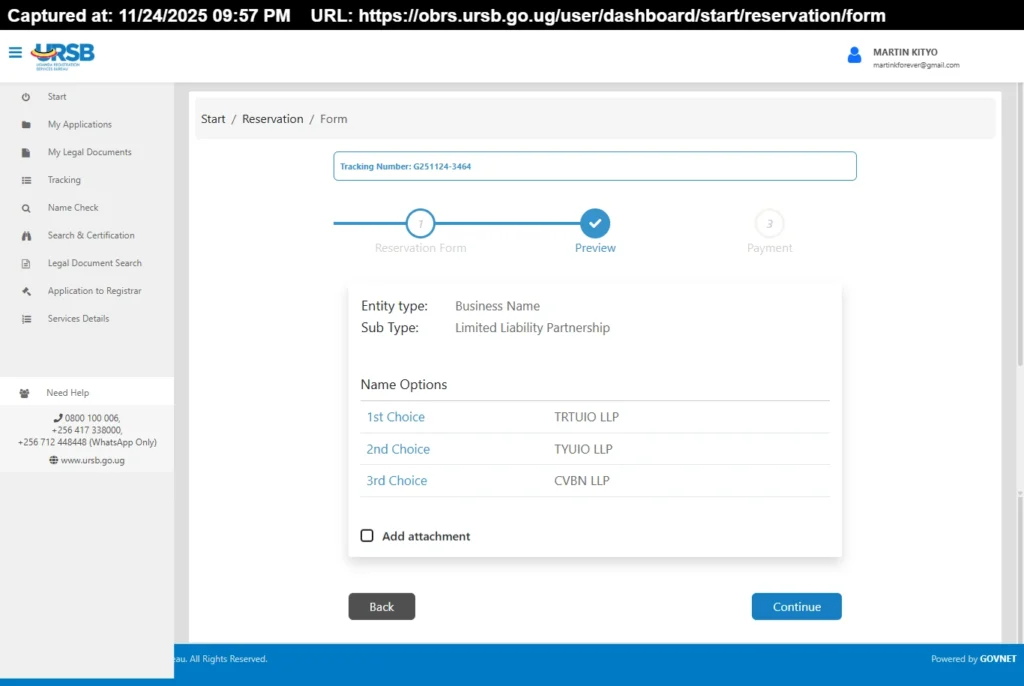Select the Payment step in the progress bar
Screen dimensions: 1024x686
click(x=769, y=224)
